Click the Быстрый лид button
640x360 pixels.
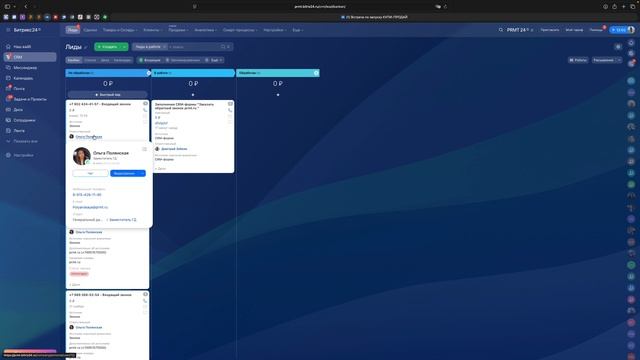(x=108, y=95)
